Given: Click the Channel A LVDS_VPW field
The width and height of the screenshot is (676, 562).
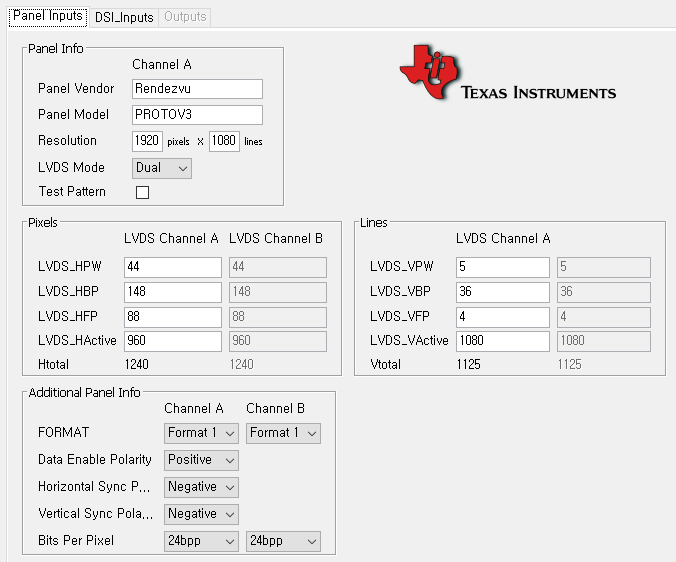Looking at the screenshot, I should 503,267.
